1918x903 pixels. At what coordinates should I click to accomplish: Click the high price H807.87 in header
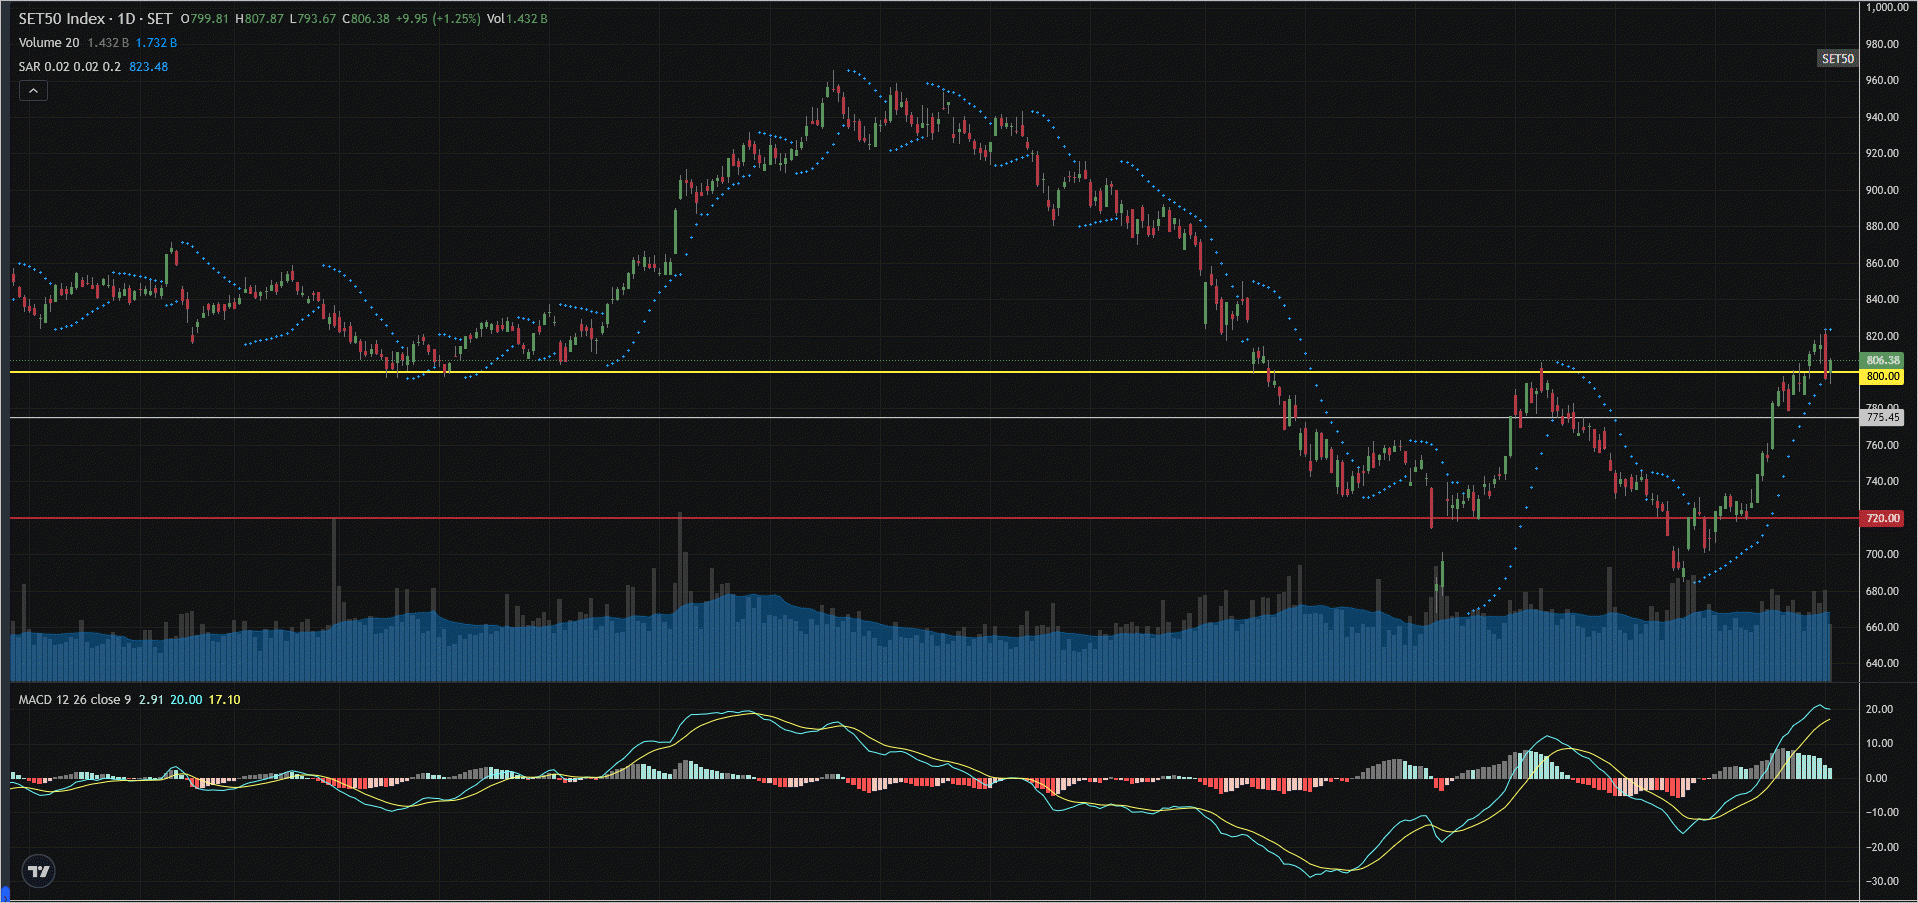click(x=260, y=19)
